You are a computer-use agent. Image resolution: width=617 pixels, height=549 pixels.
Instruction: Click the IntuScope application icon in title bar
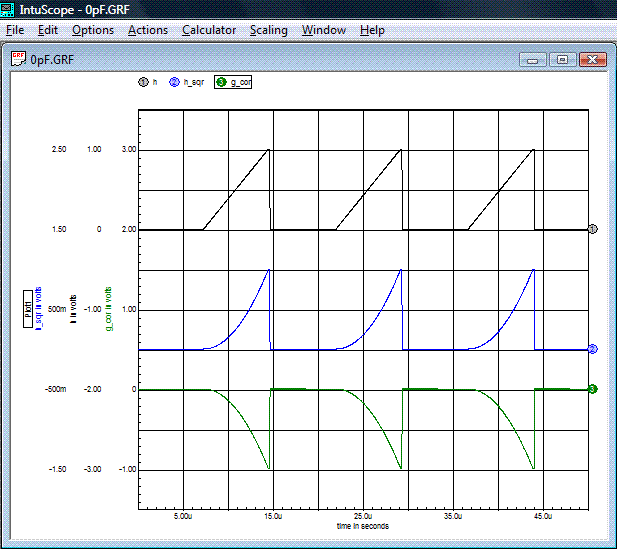point(7,9)
